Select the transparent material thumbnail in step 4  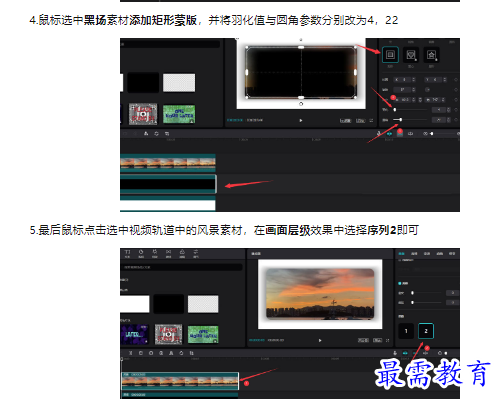click(179, 83)
